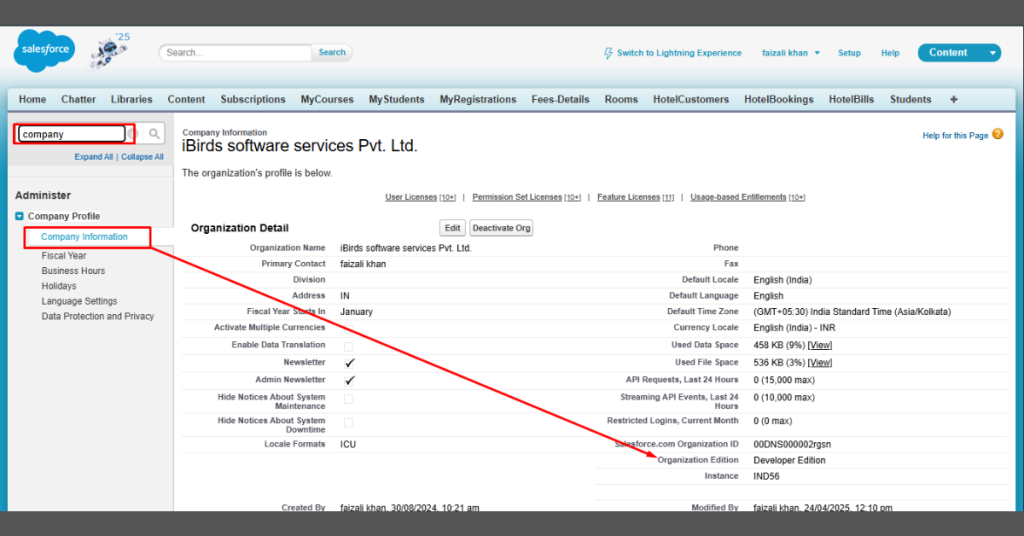Jump to Usage-based Entitlements link
This screenshot has height=536, width=1024.
(x=738, y=197)
